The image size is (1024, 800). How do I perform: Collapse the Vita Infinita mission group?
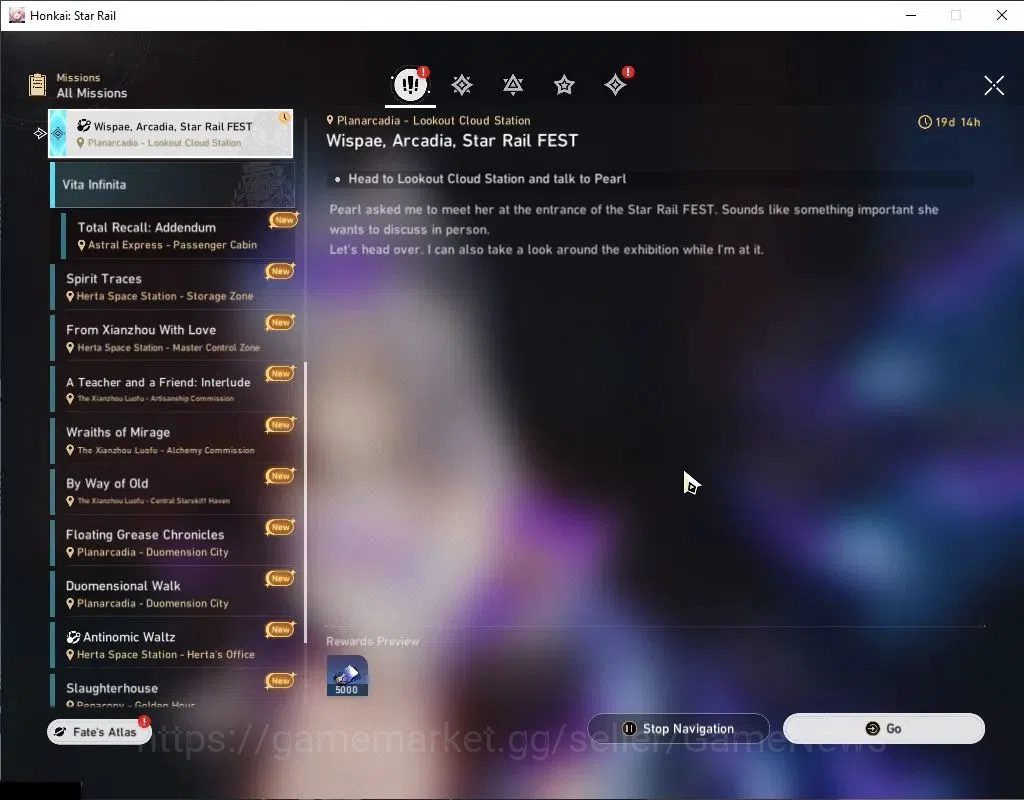[172, 185]
